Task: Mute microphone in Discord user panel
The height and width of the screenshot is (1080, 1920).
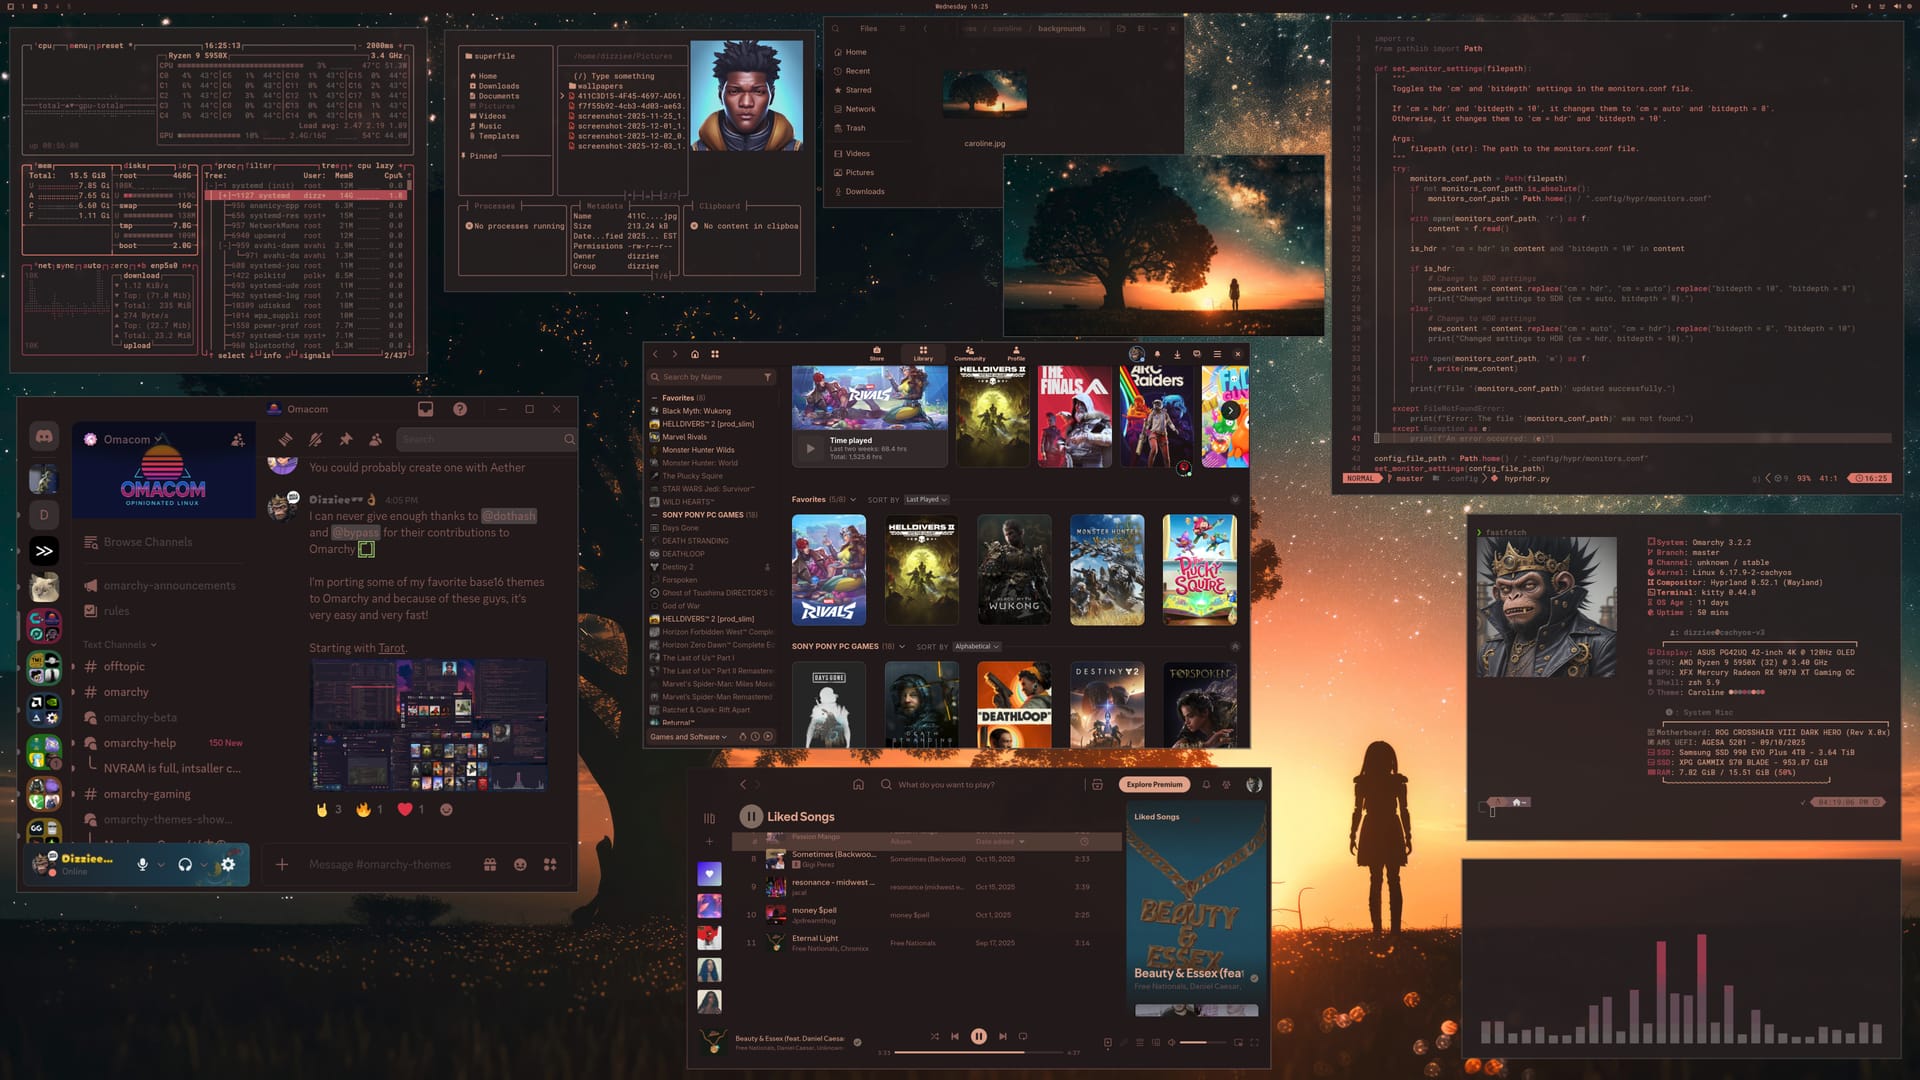Action: pos(142,865)
